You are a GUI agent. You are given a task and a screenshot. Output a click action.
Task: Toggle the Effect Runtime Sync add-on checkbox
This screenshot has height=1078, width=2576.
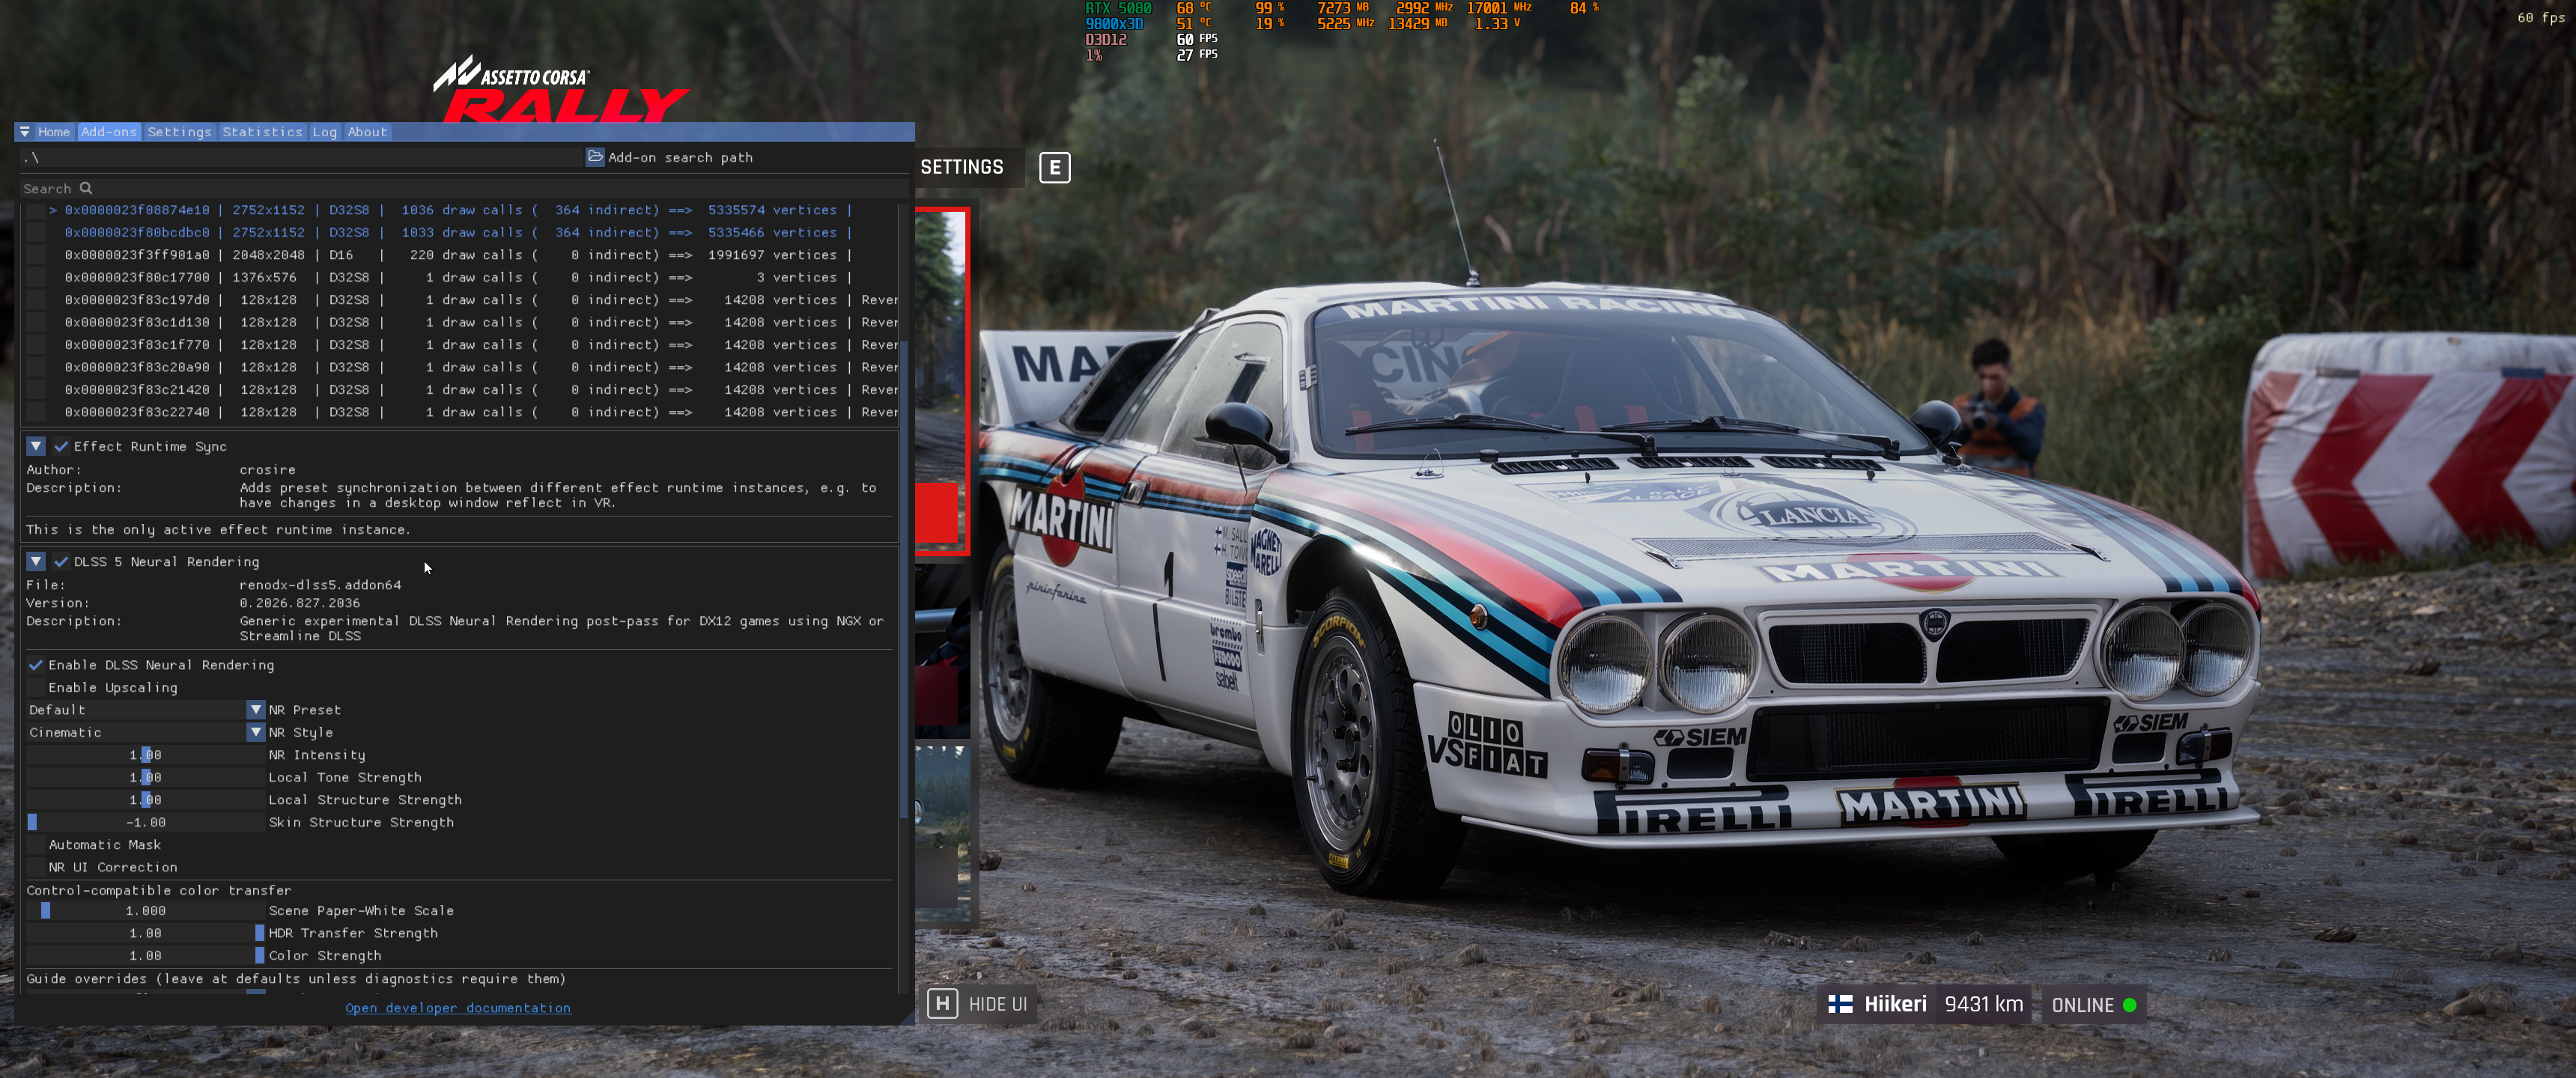61,447
